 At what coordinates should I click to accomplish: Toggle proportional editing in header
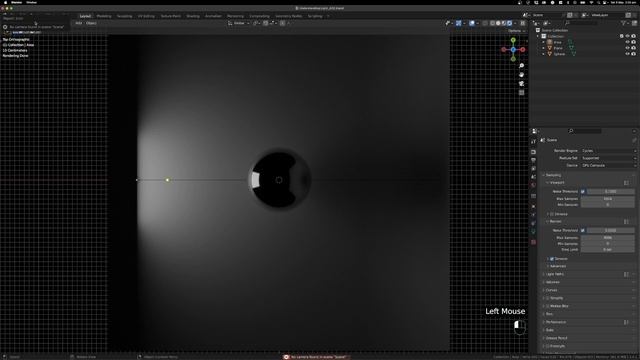click(x=282, y=23)
